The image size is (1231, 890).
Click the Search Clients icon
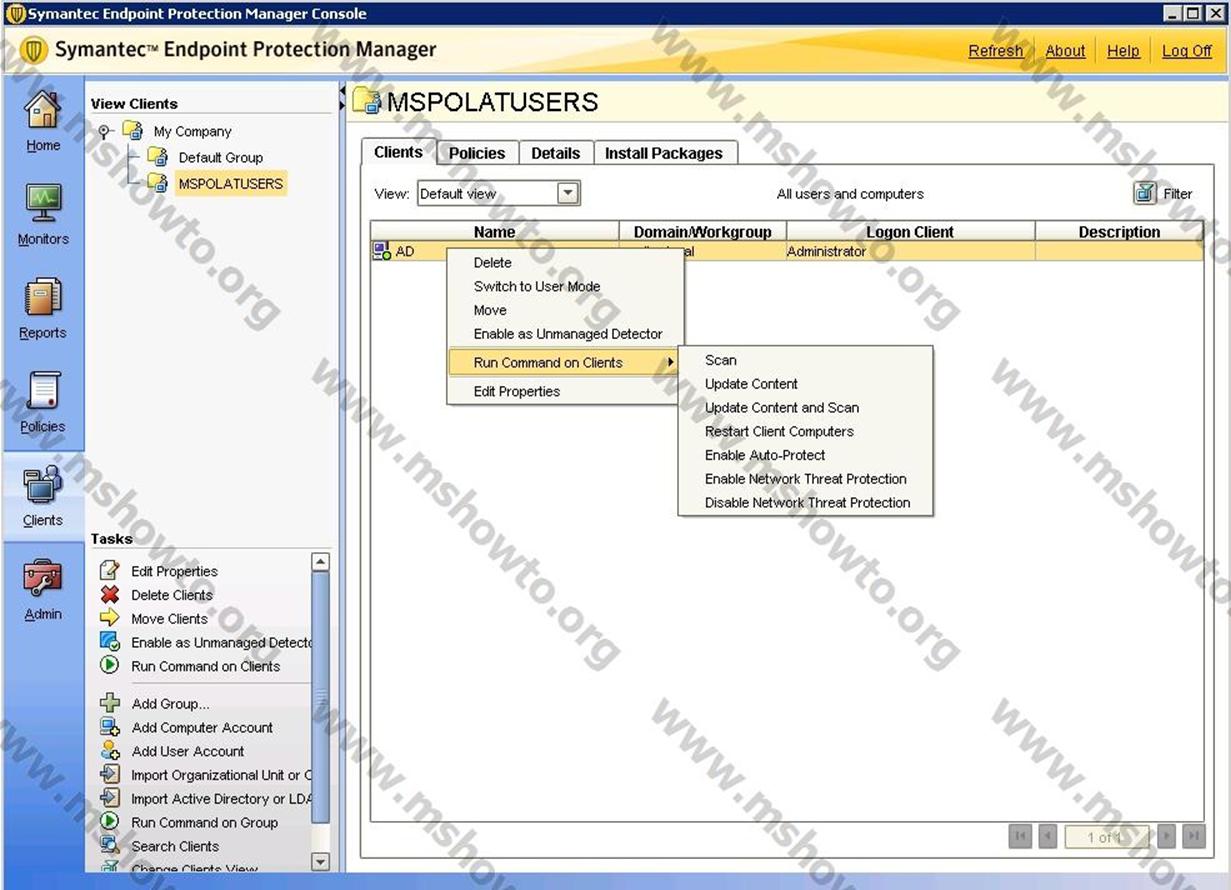(x=110, y=846)
